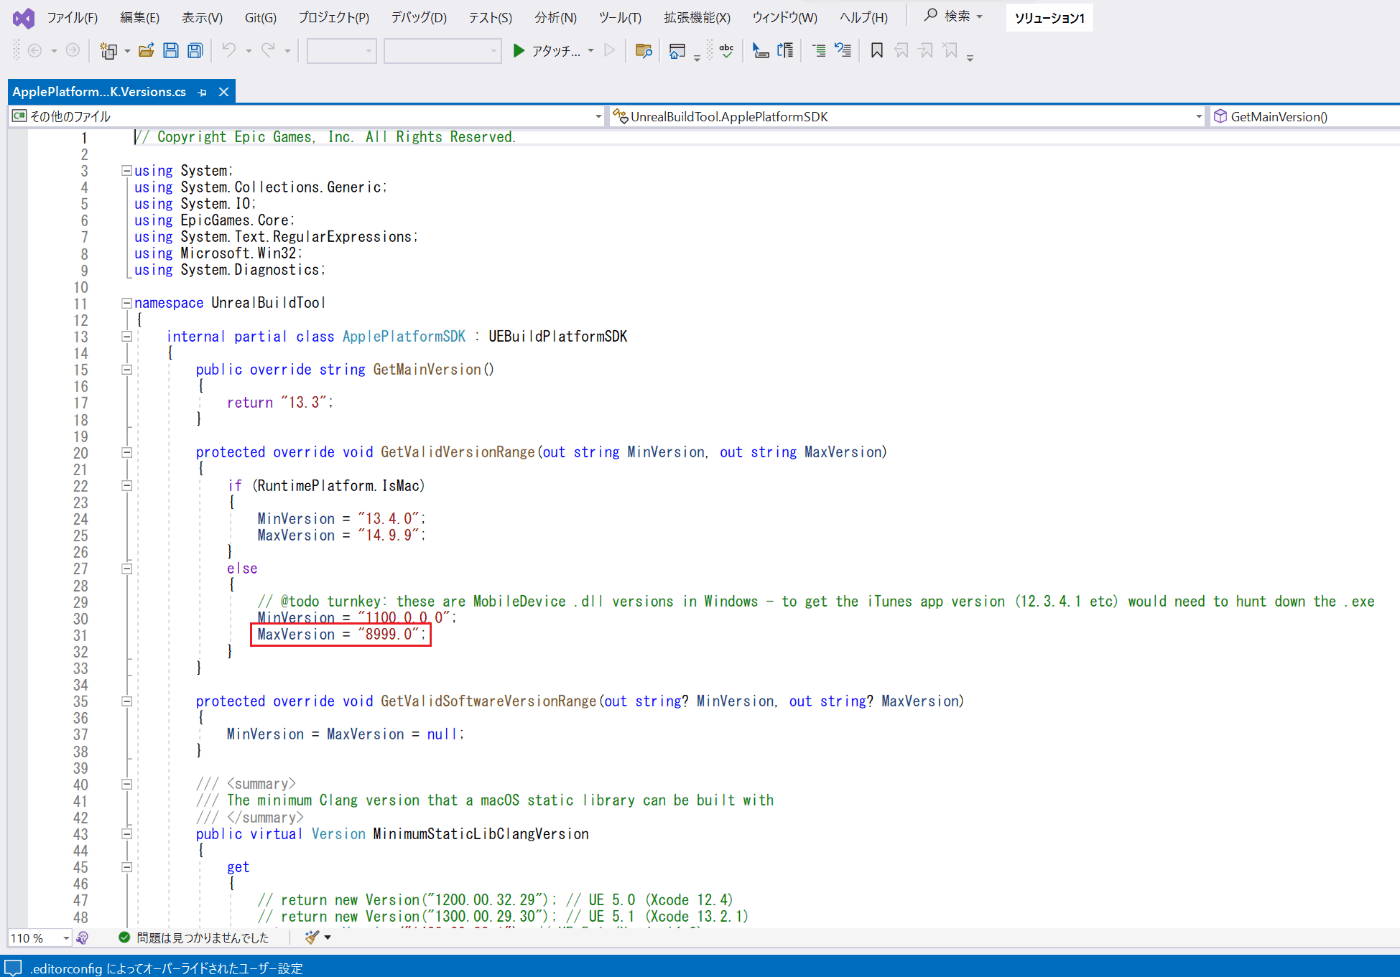Open the Git(G) menu

click(260, 18)
